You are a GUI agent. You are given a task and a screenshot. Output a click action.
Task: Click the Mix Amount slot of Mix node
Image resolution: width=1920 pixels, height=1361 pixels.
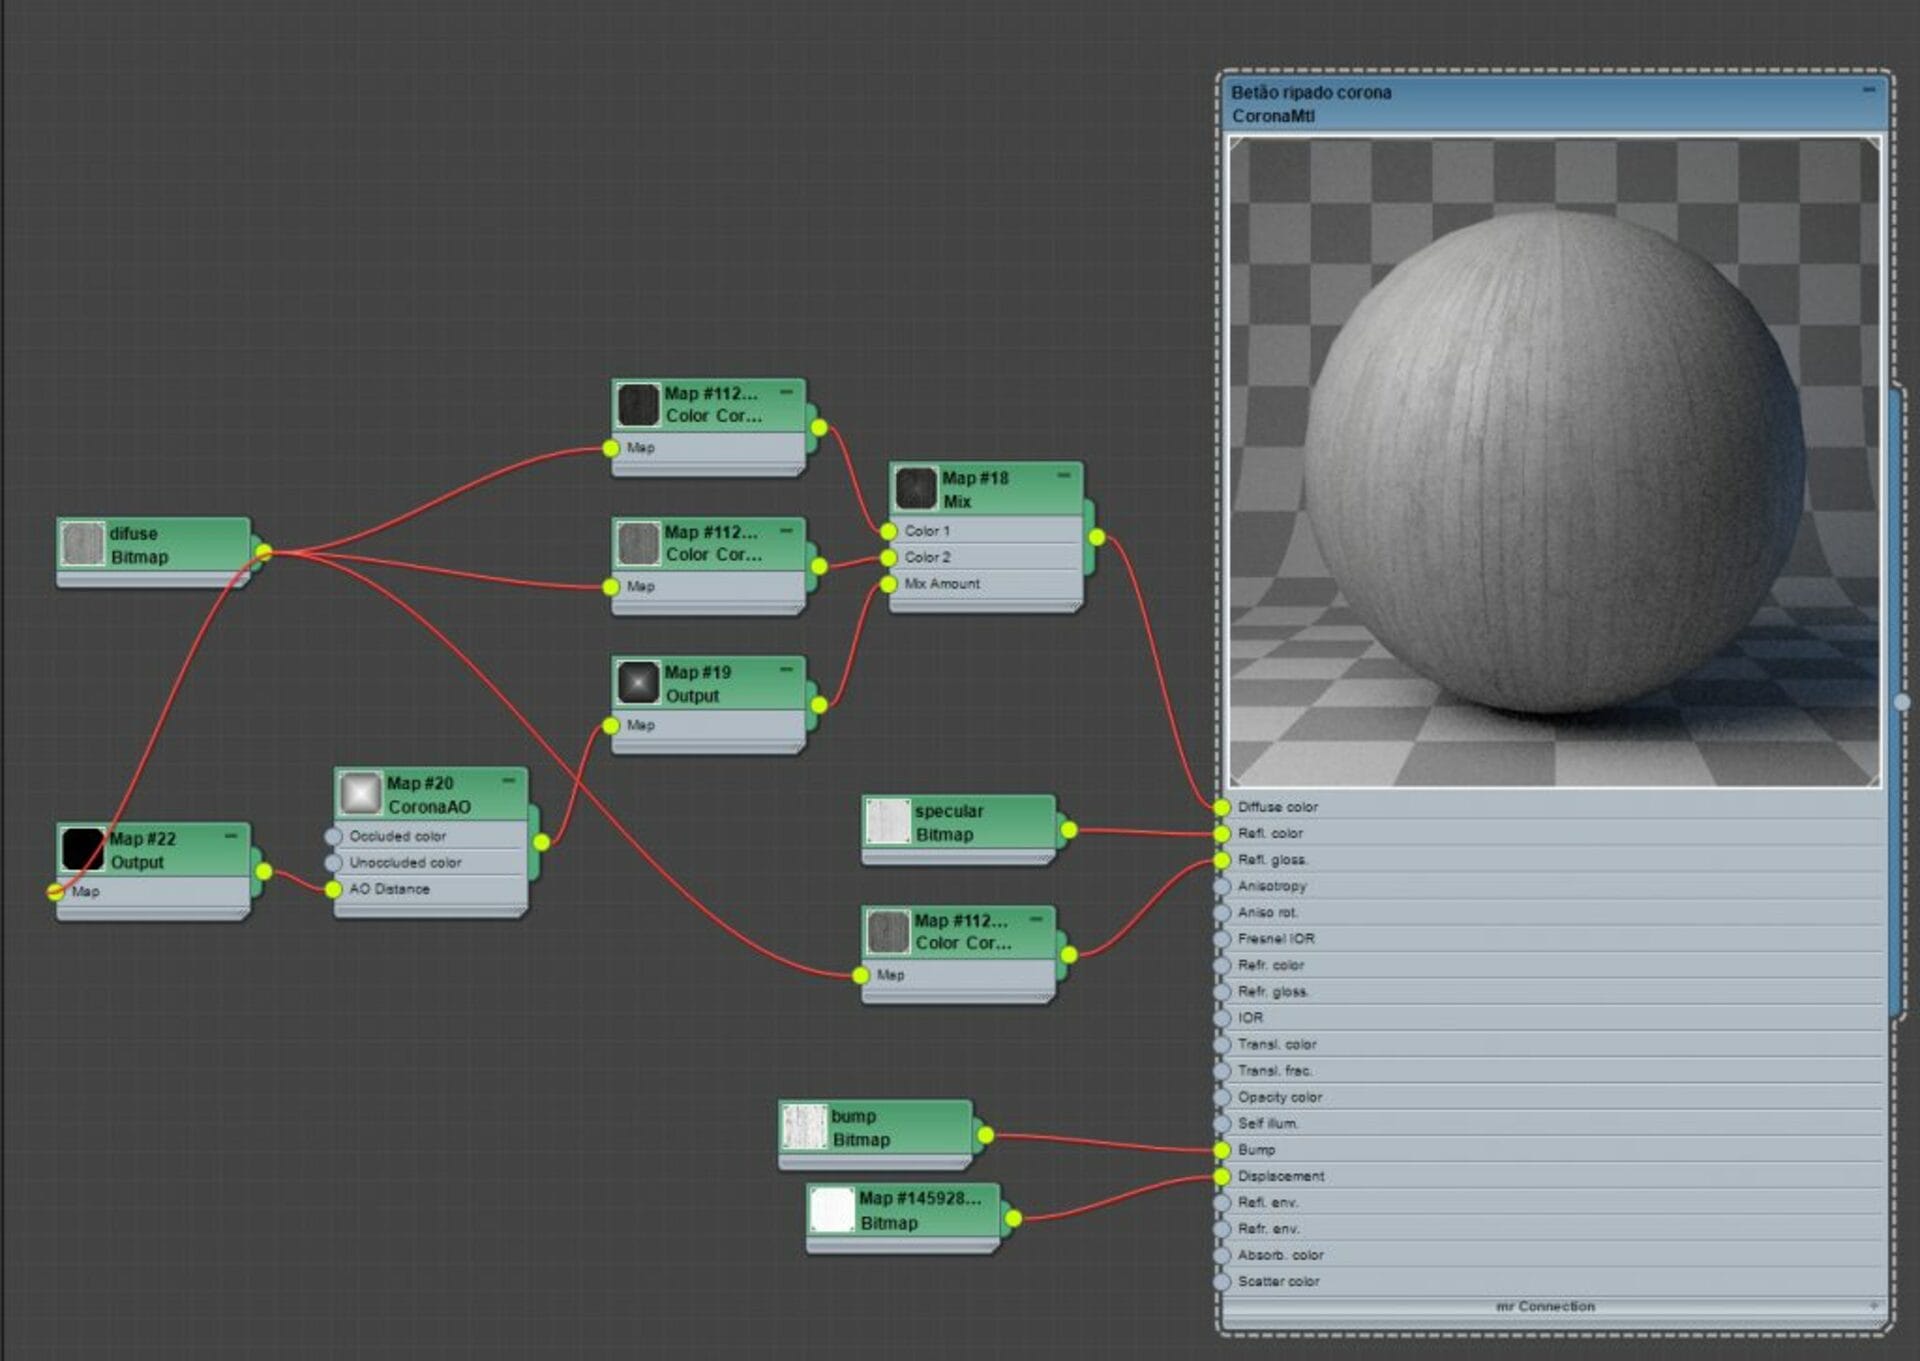(x=942, y=584)
